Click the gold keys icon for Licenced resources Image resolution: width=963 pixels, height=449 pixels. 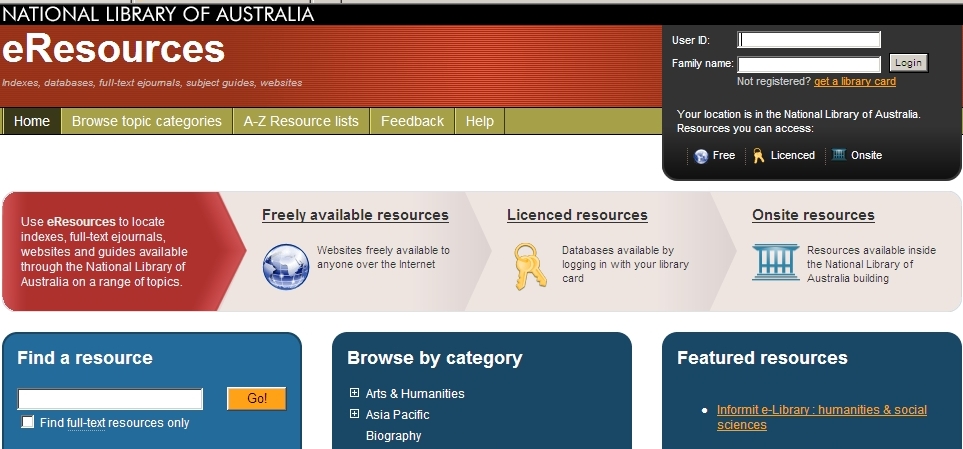pyautogui.click(x=530, y=266)
